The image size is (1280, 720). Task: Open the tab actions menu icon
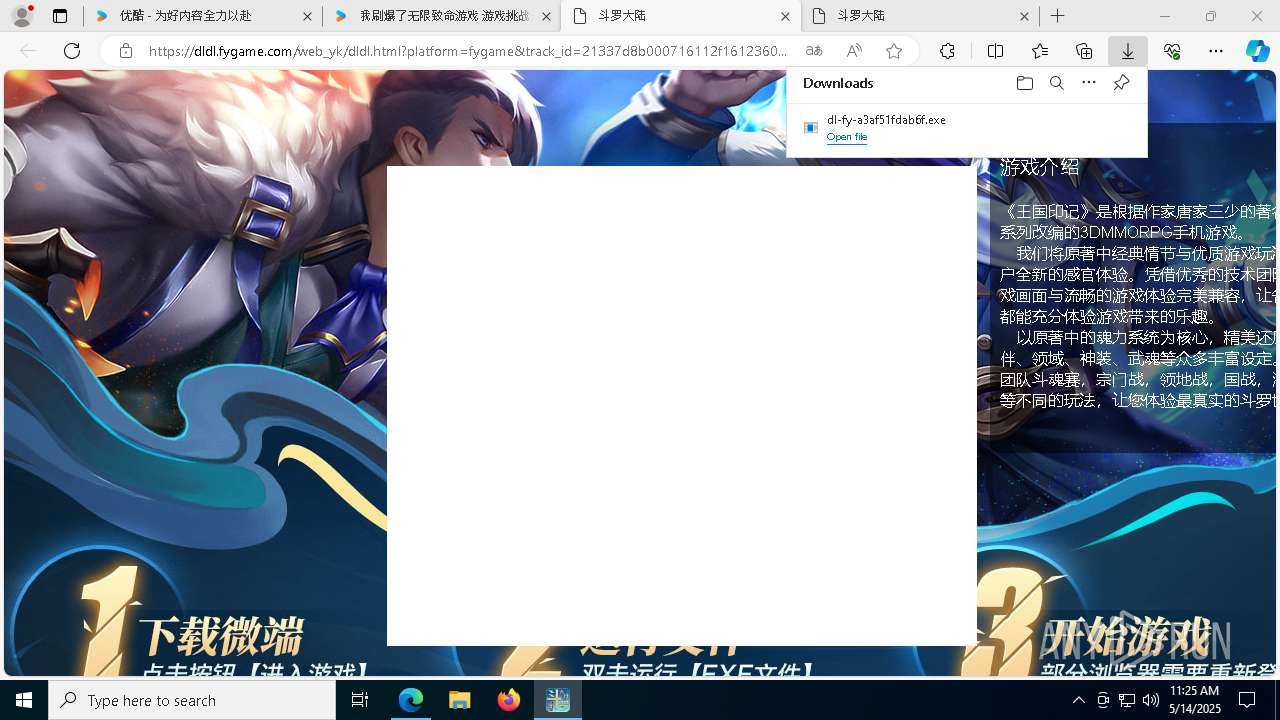(x=60, y=16)
